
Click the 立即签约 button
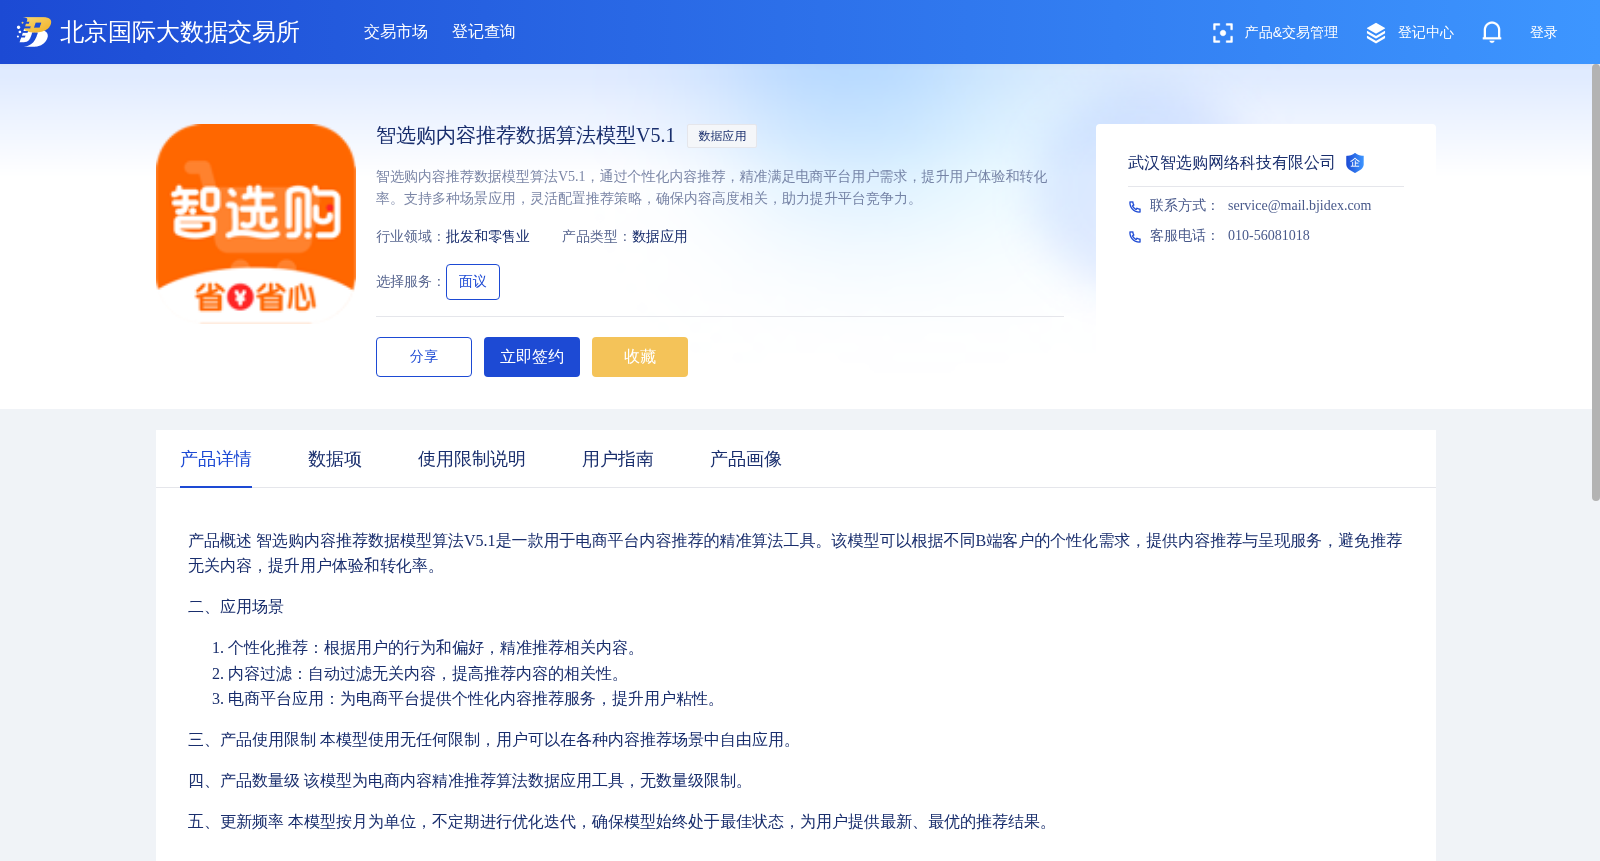click(532, 357)
